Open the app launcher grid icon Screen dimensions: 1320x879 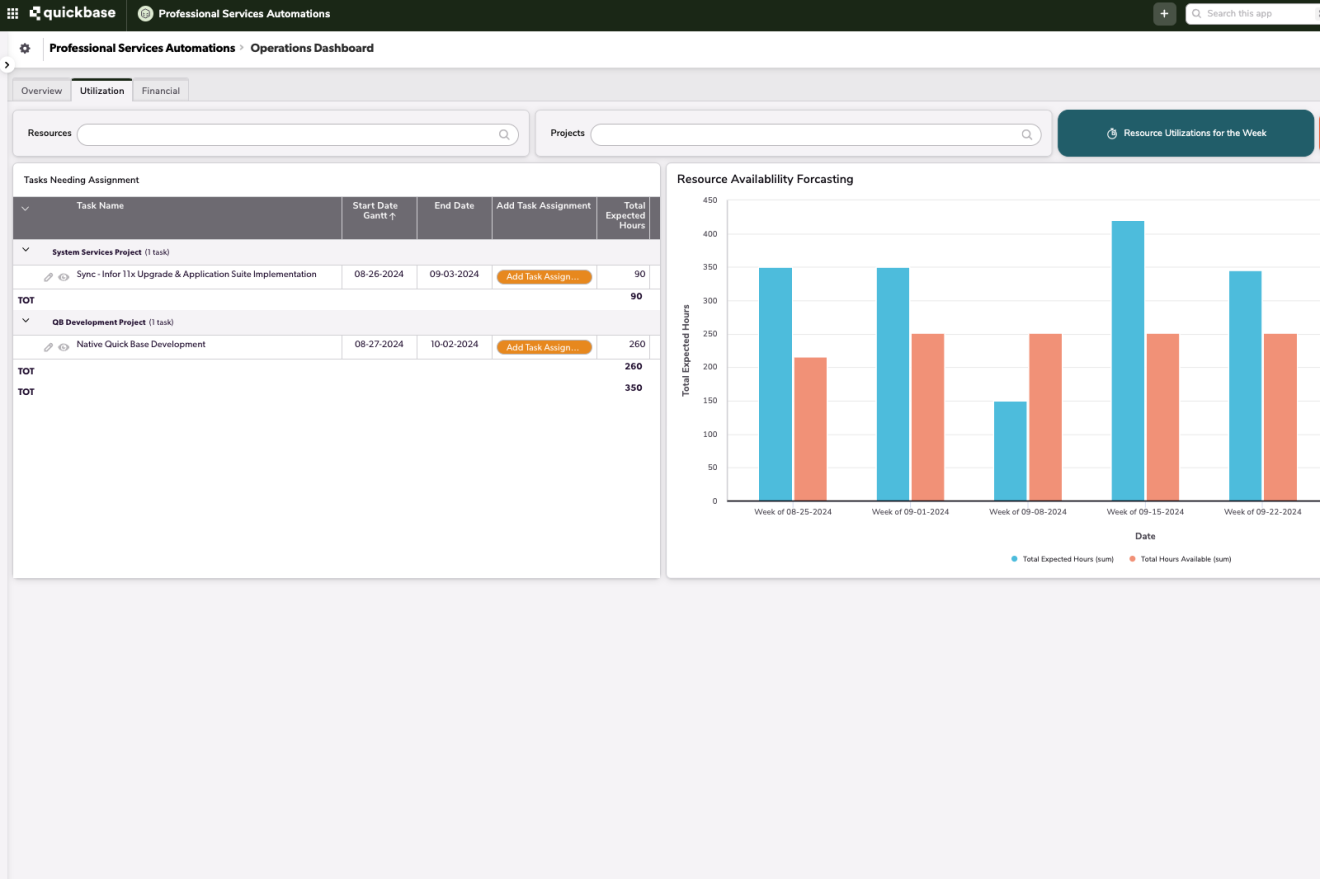tap(12, 14)
